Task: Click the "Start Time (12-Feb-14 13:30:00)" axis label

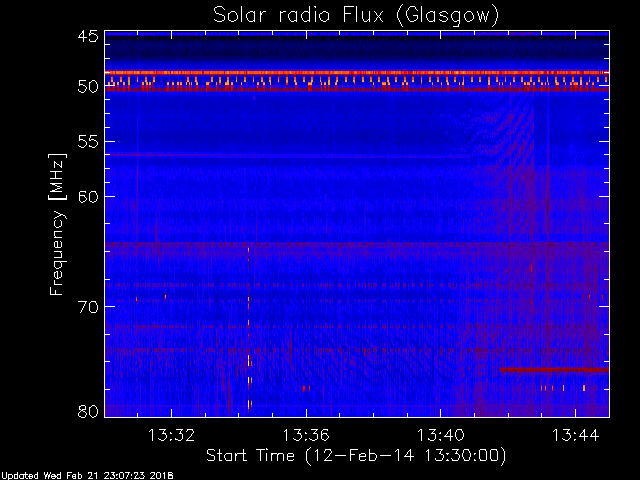Action: pyautogui.click(x=356, y=456)
